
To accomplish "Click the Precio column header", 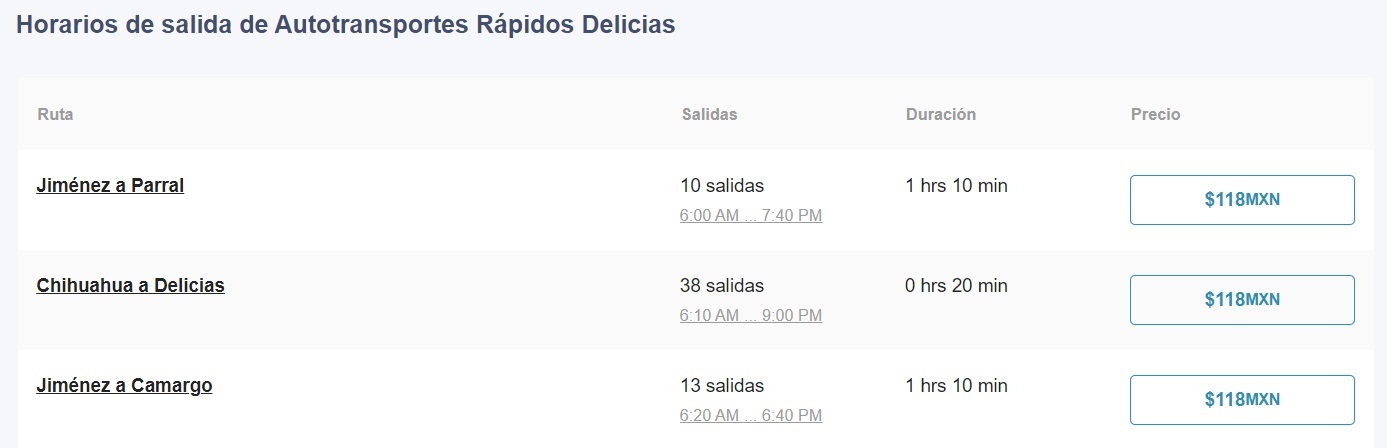I will pos(1155,114).
